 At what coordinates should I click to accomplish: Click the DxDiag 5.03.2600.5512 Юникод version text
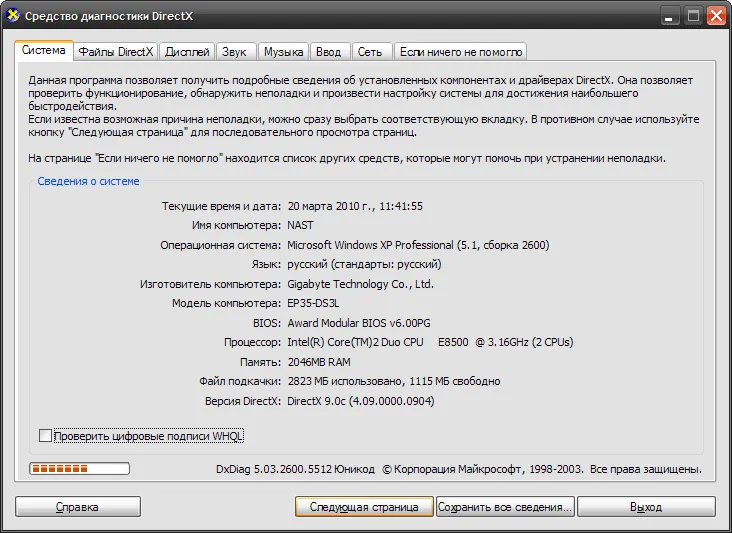point(295,469)
